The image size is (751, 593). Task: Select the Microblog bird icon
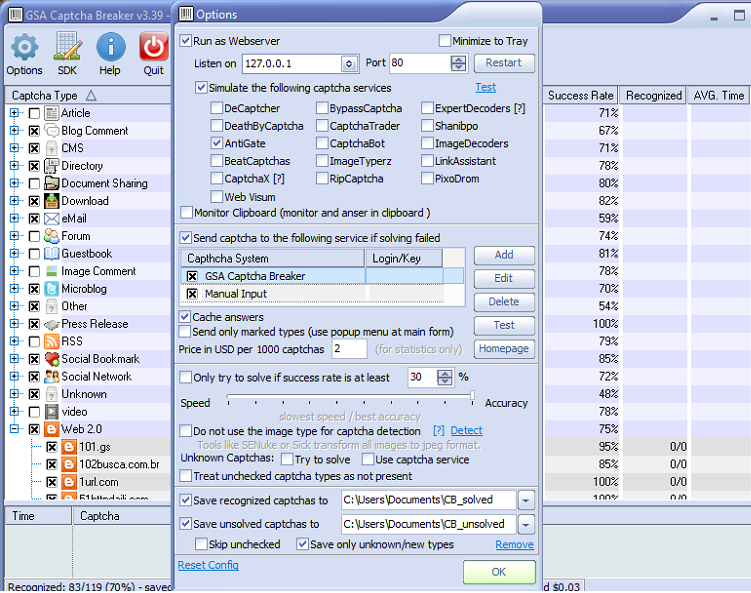click(x=51, y=288)
